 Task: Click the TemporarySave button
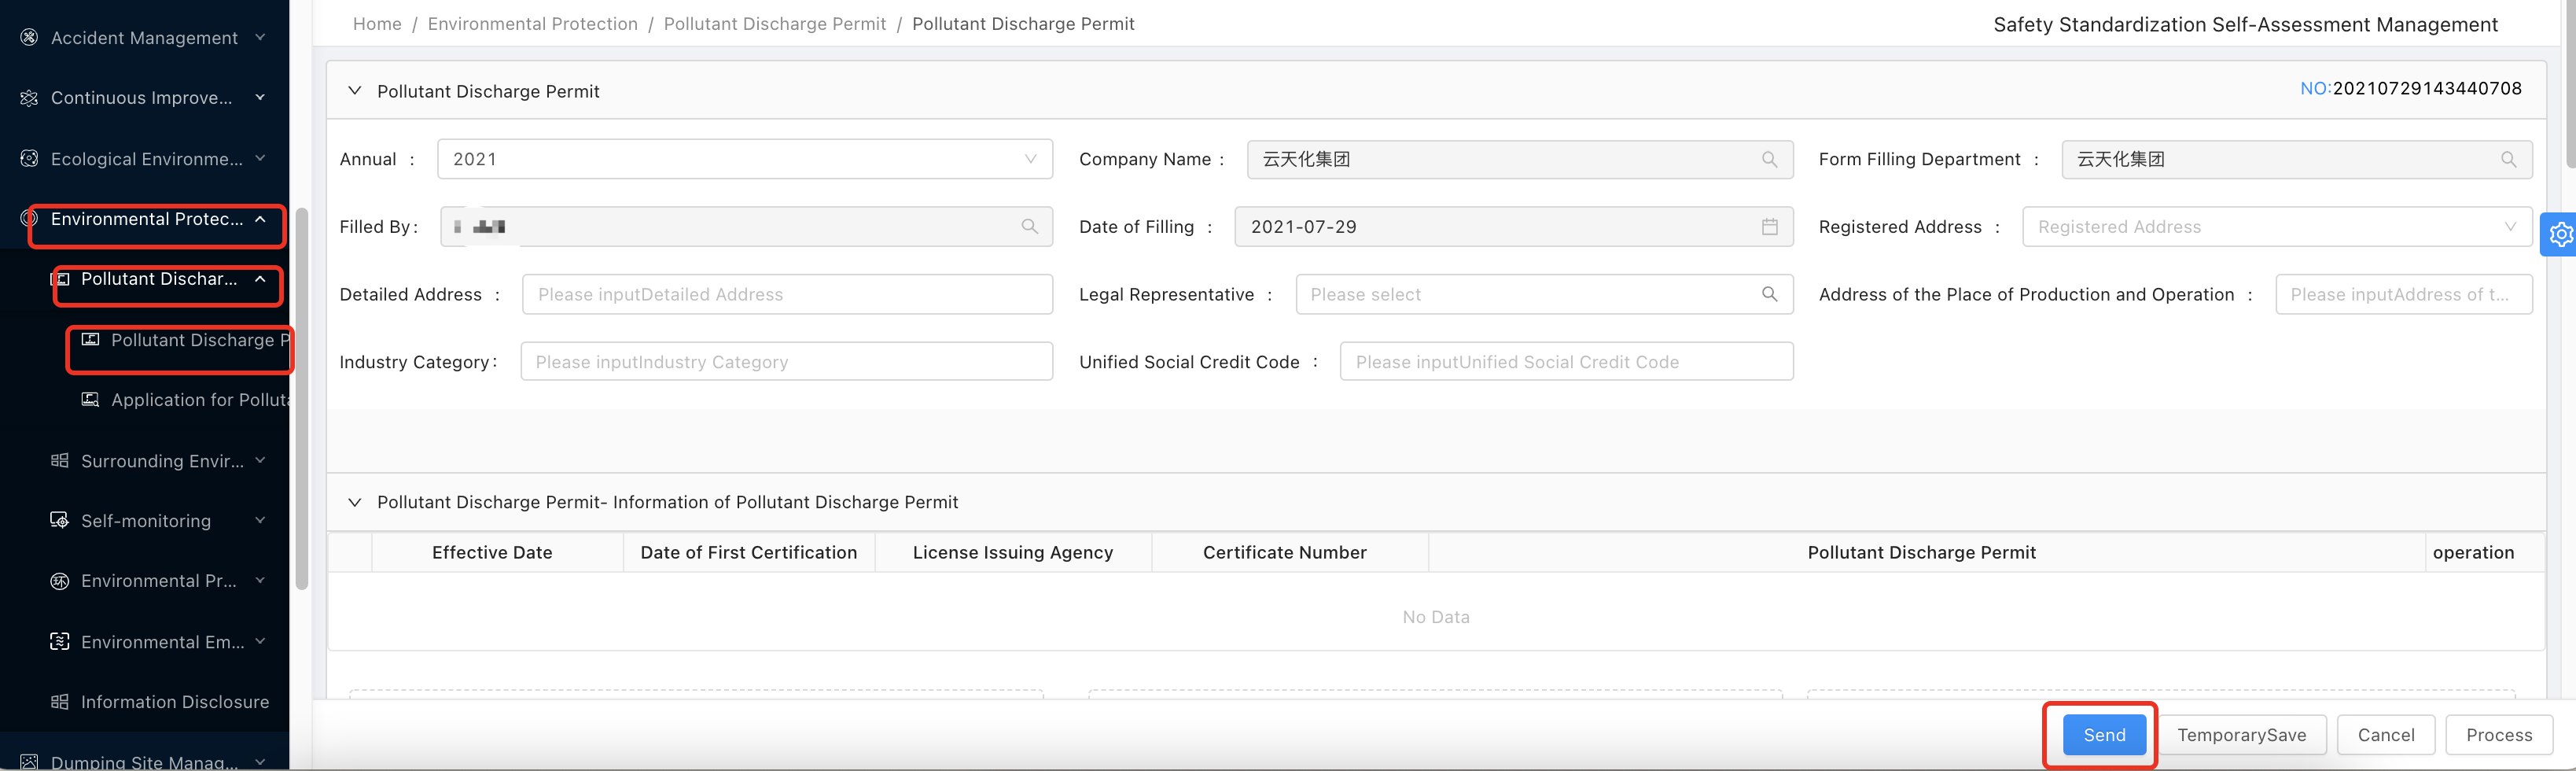pos(2241,735)
